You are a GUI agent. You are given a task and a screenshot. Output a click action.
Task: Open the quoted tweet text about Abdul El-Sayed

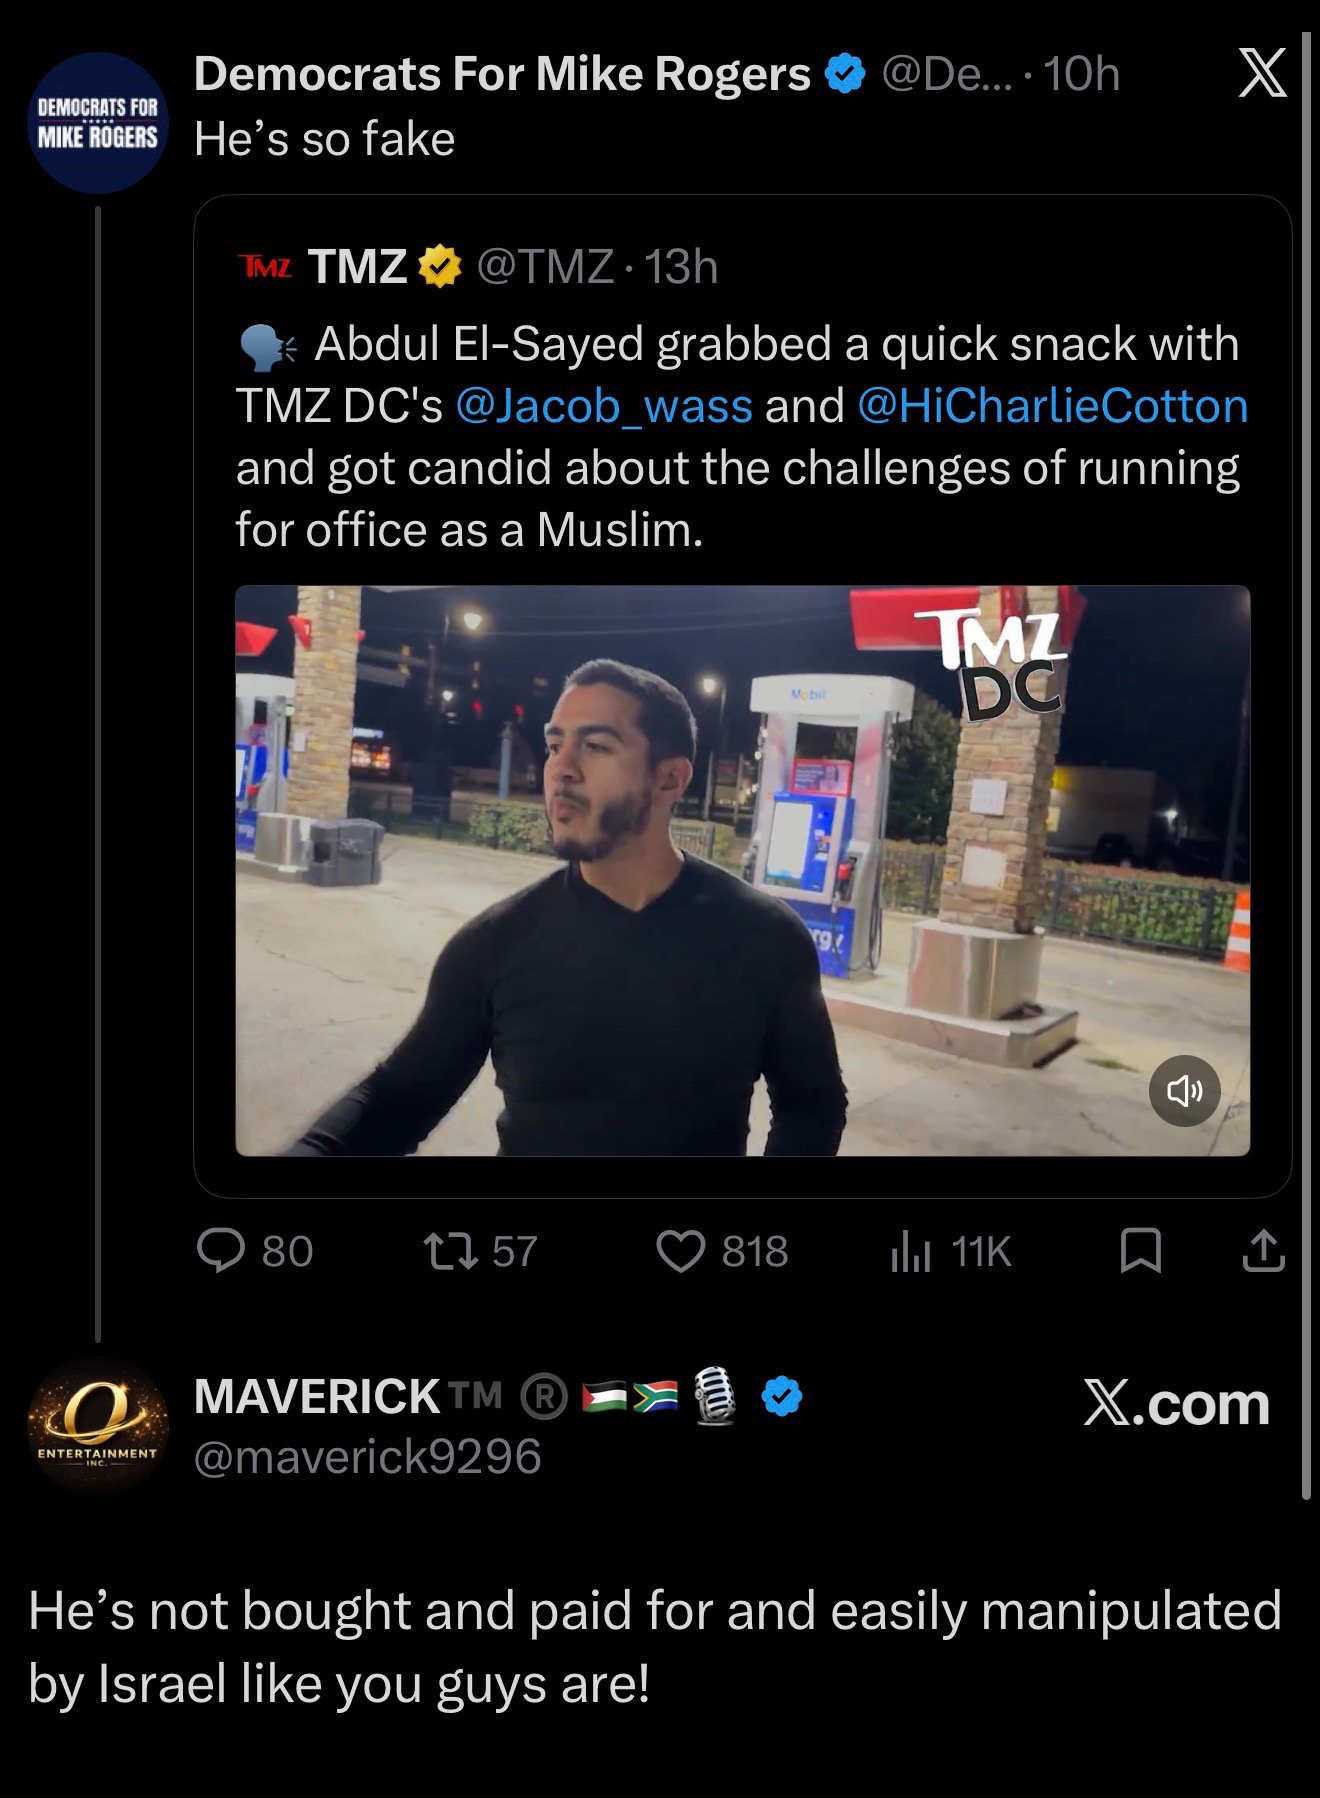[x=741, y=437]
